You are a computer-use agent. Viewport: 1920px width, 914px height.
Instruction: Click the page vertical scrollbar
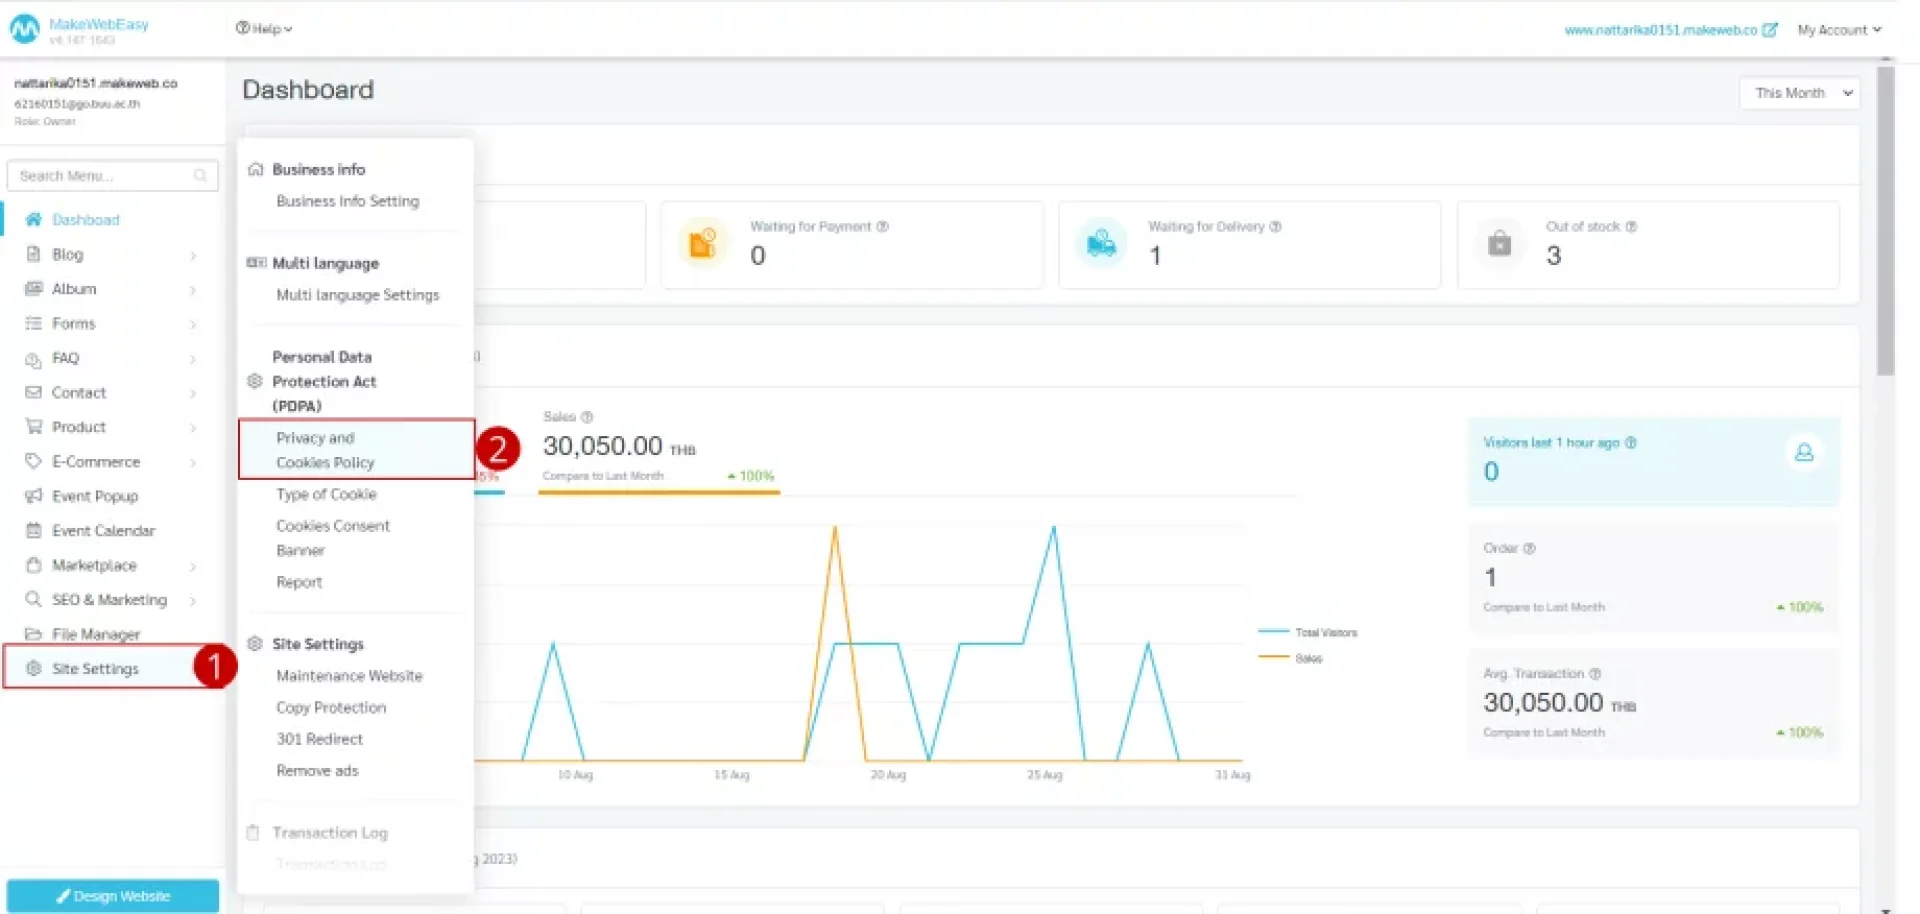coord(1885,220)
